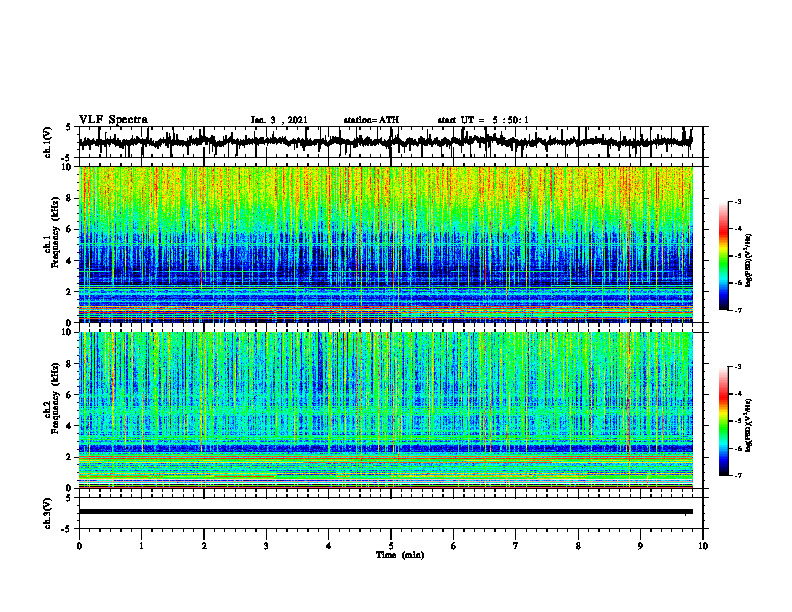Click the ch.1 frequency tick label '6'
Image resolution: width=792 pixels, height=612 pixels.
point(69,229)
